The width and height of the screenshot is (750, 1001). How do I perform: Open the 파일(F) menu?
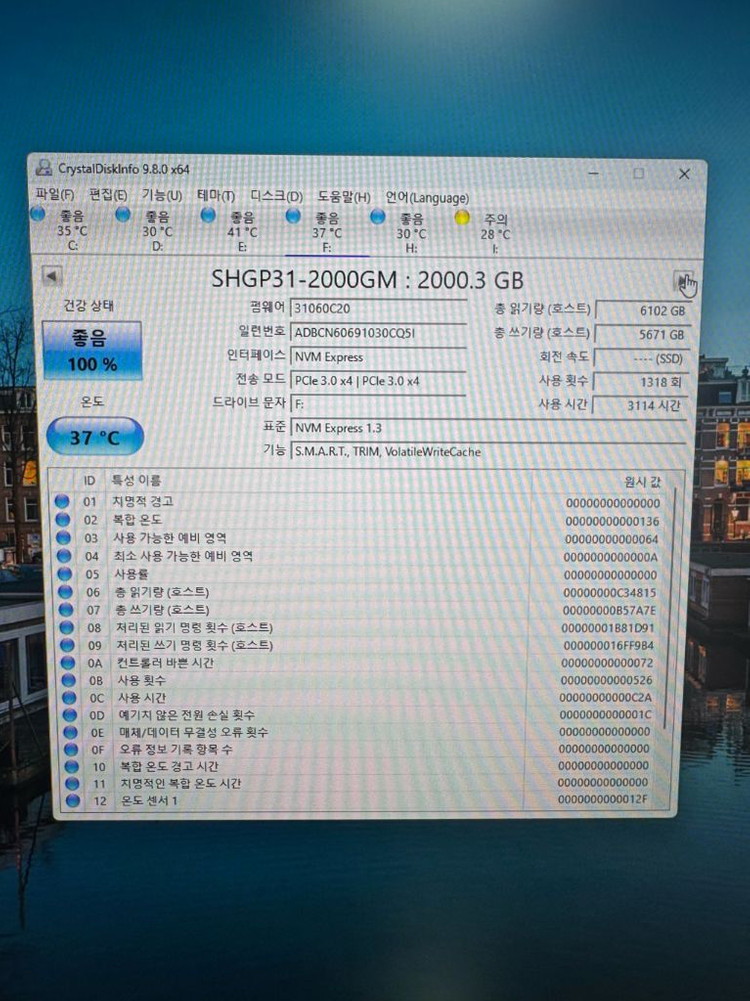click(x=55, y=193)
